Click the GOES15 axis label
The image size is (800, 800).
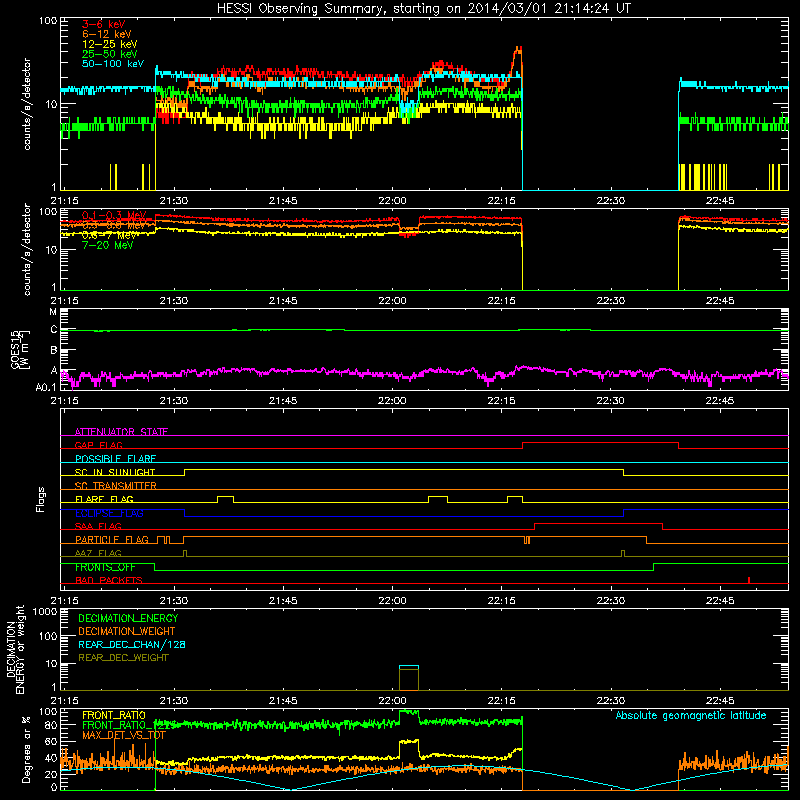tap(16, 349)
